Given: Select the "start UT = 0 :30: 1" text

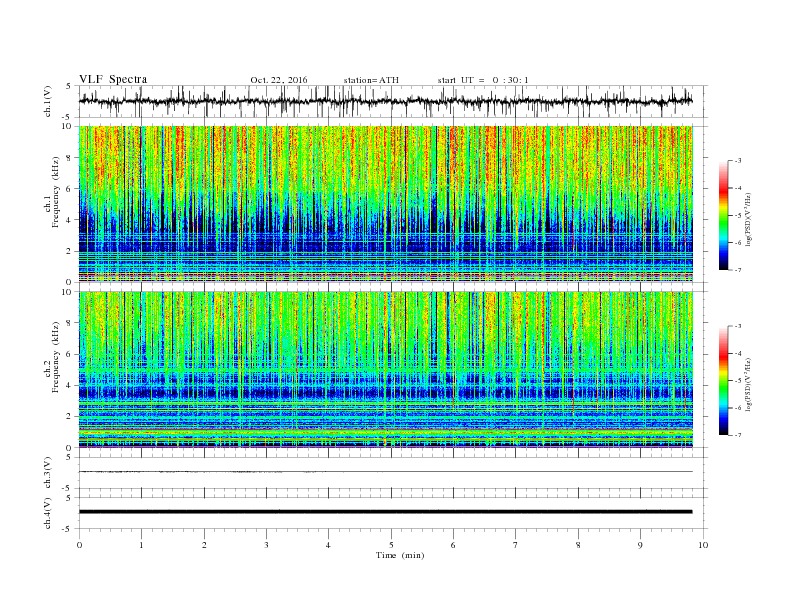Looking at the screenshot, I should [x=483, y=80].
